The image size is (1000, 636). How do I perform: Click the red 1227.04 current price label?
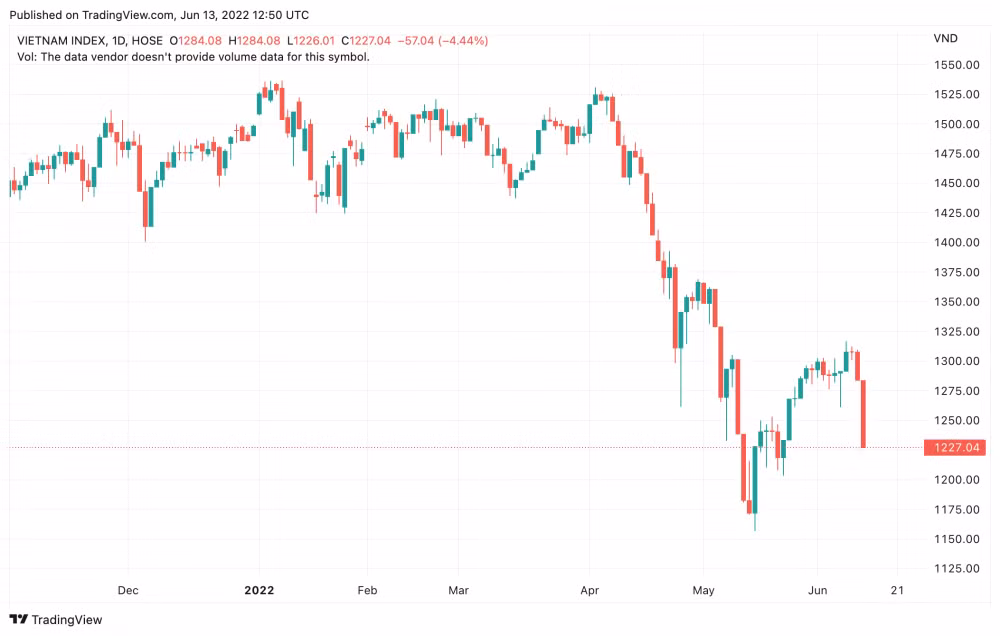pyautogui.click(x=955, y=447)
